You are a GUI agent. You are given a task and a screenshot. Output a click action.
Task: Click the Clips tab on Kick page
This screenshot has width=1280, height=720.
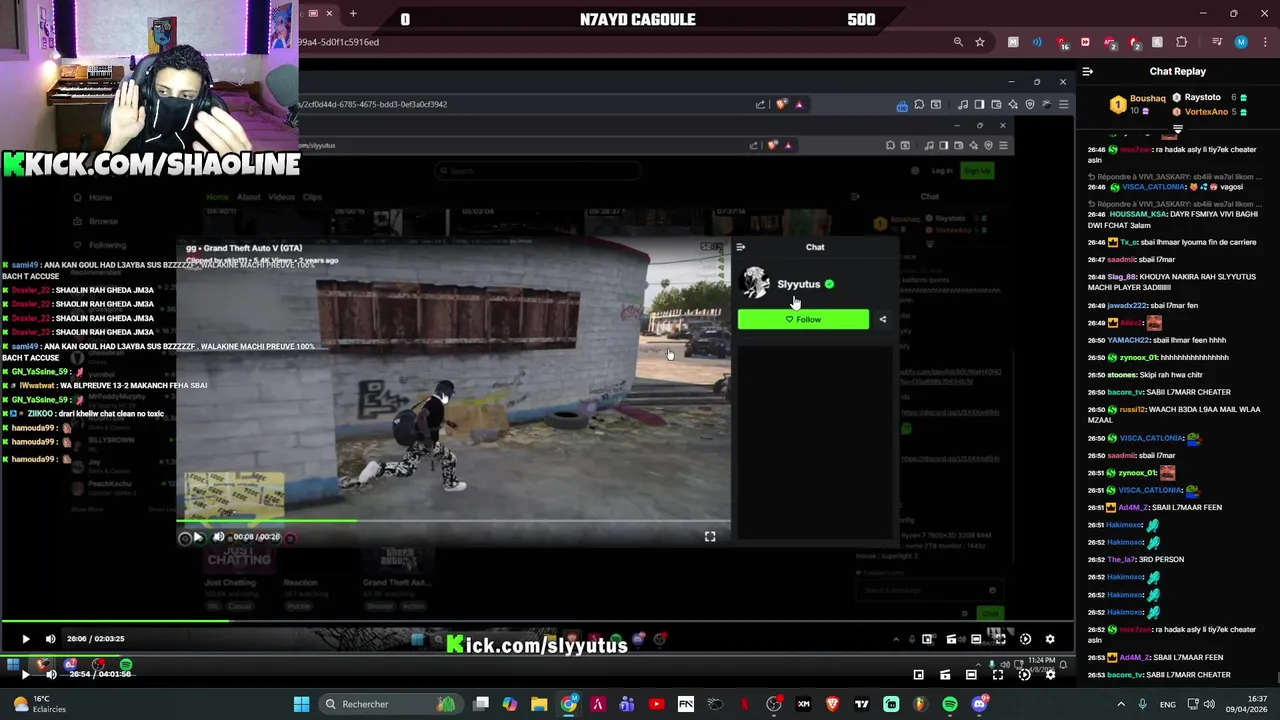coord(312,197)
